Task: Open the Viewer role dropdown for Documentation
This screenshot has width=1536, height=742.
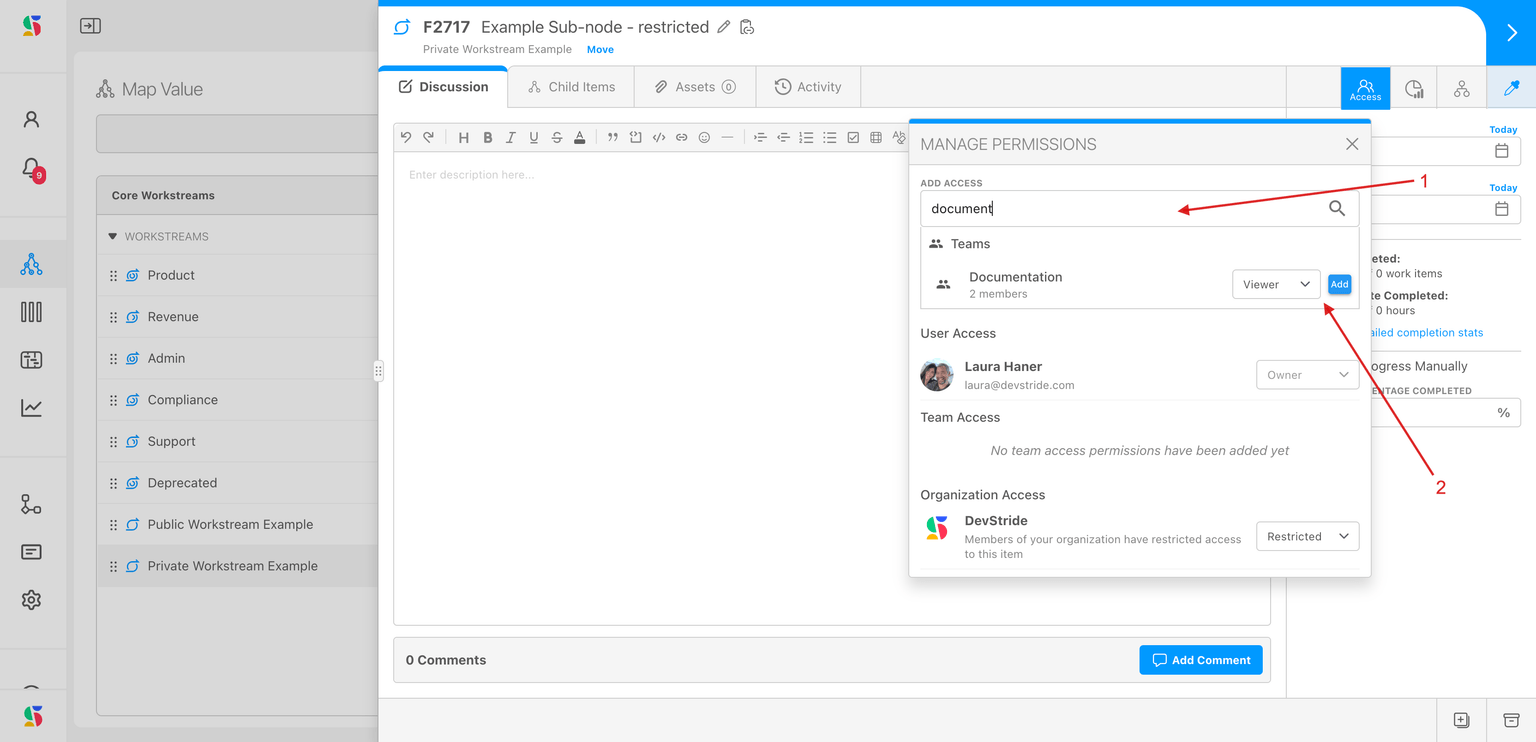Action: click(1275, 285)
